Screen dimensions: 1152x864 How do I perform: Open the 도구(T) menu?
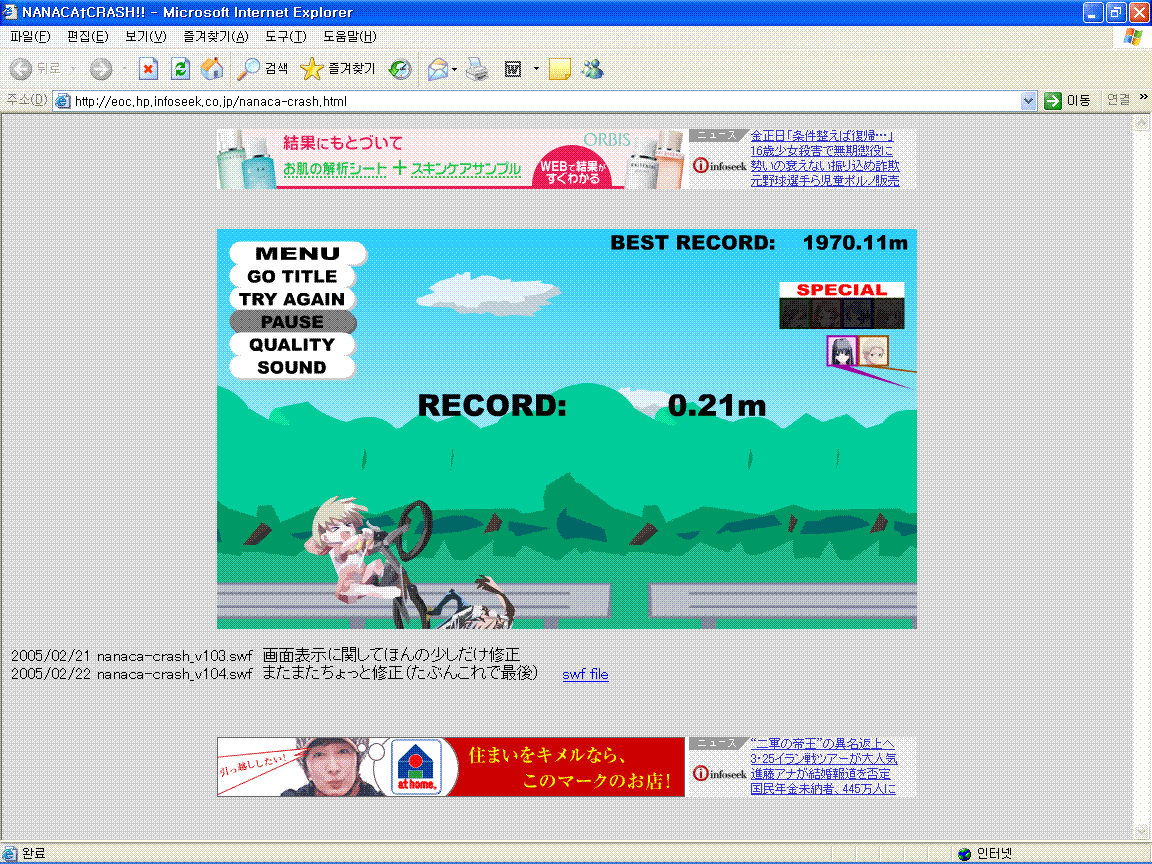click(285, 37)
